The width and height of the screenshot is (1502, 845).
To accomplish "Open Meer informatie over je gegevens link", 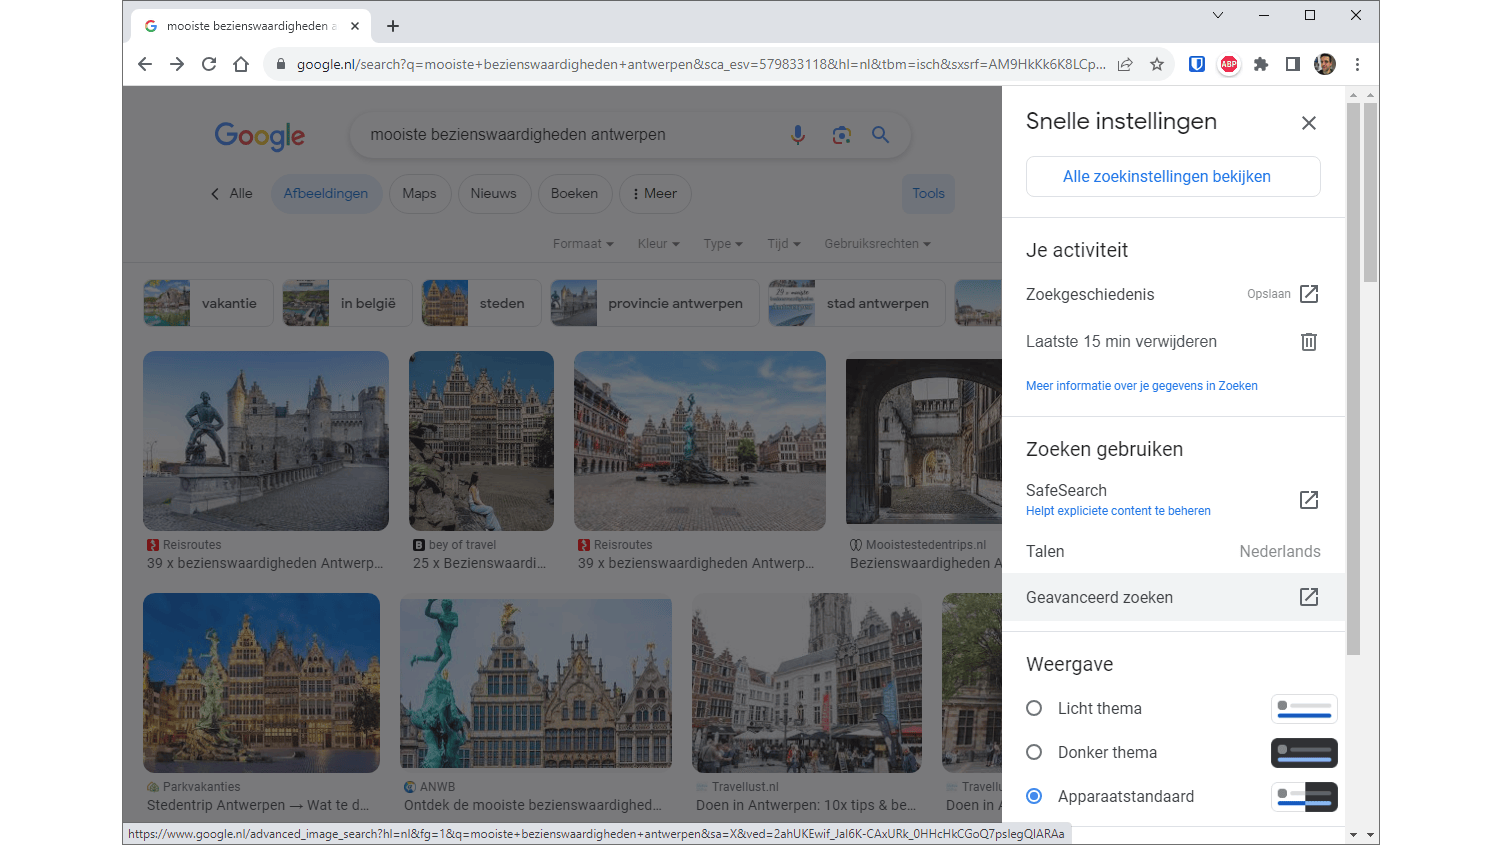I will [x=1141, y=386].
